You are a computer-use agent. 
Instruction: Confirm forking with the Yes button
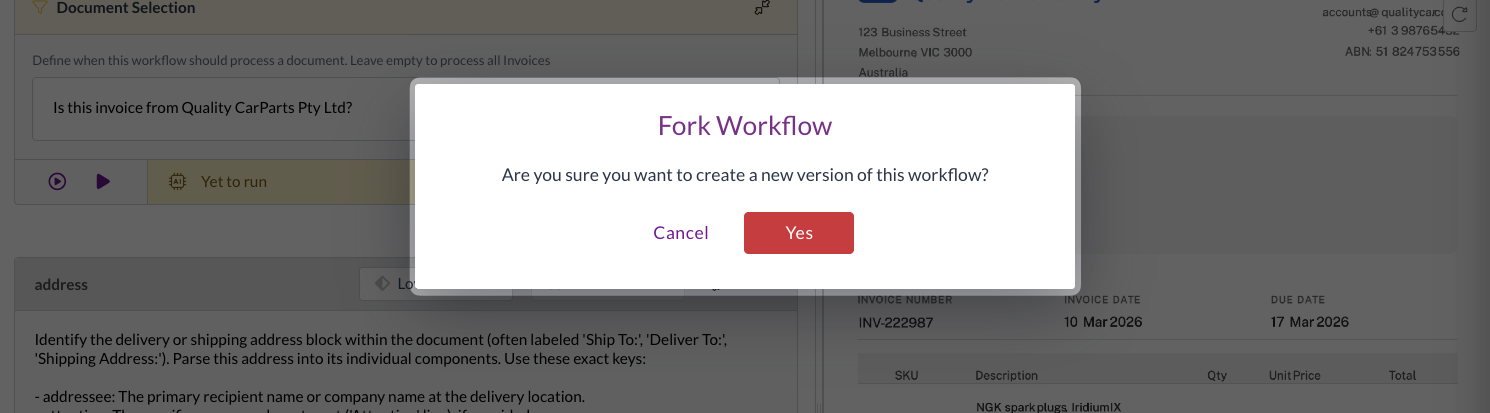[798, 233]
